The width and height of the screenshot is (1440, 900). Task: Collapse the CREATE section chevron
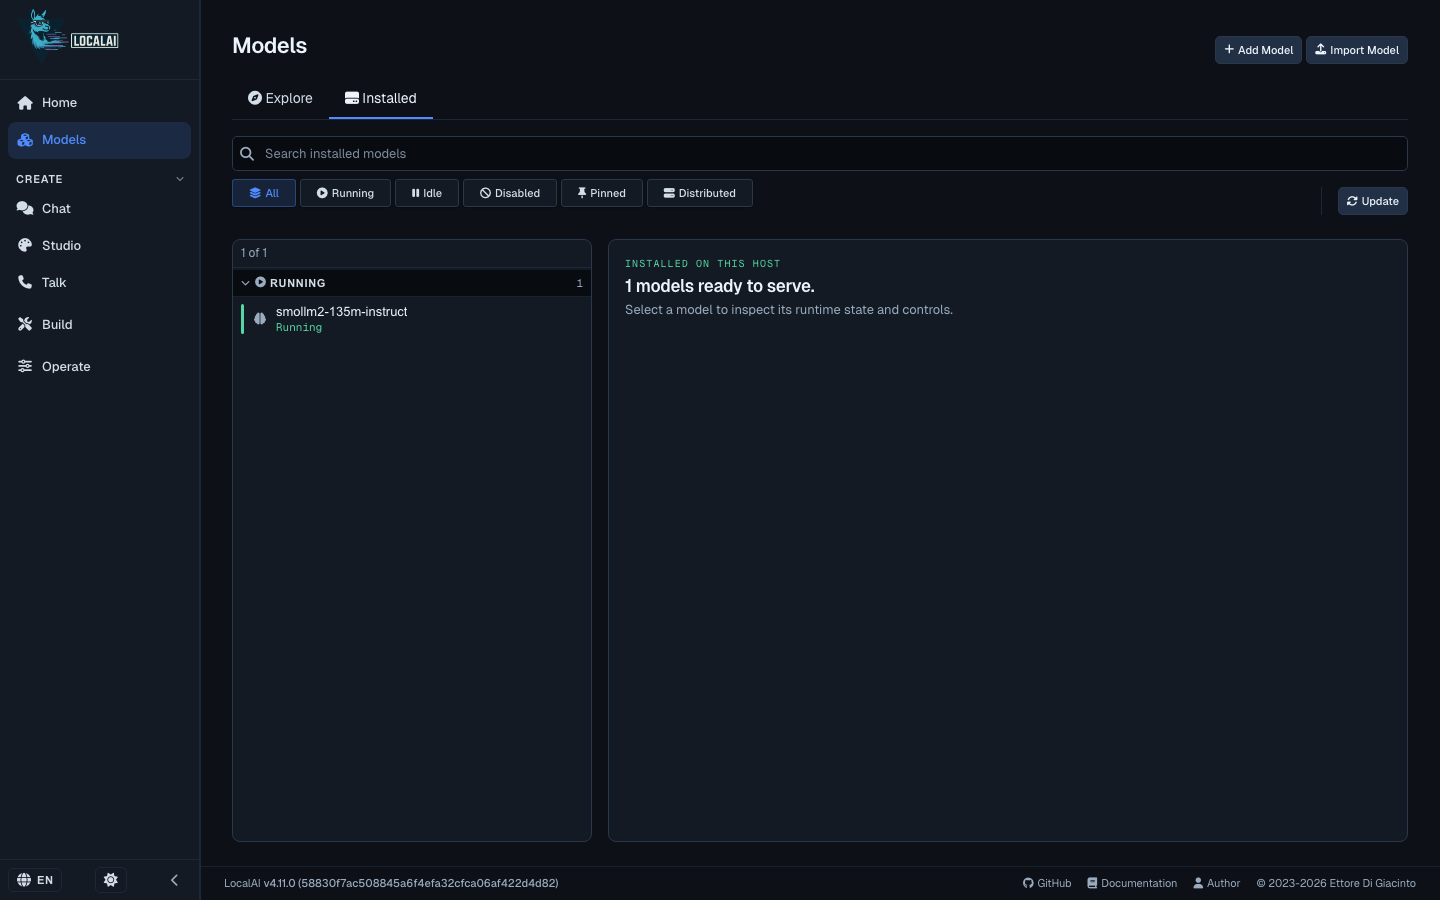pos(180,179)
